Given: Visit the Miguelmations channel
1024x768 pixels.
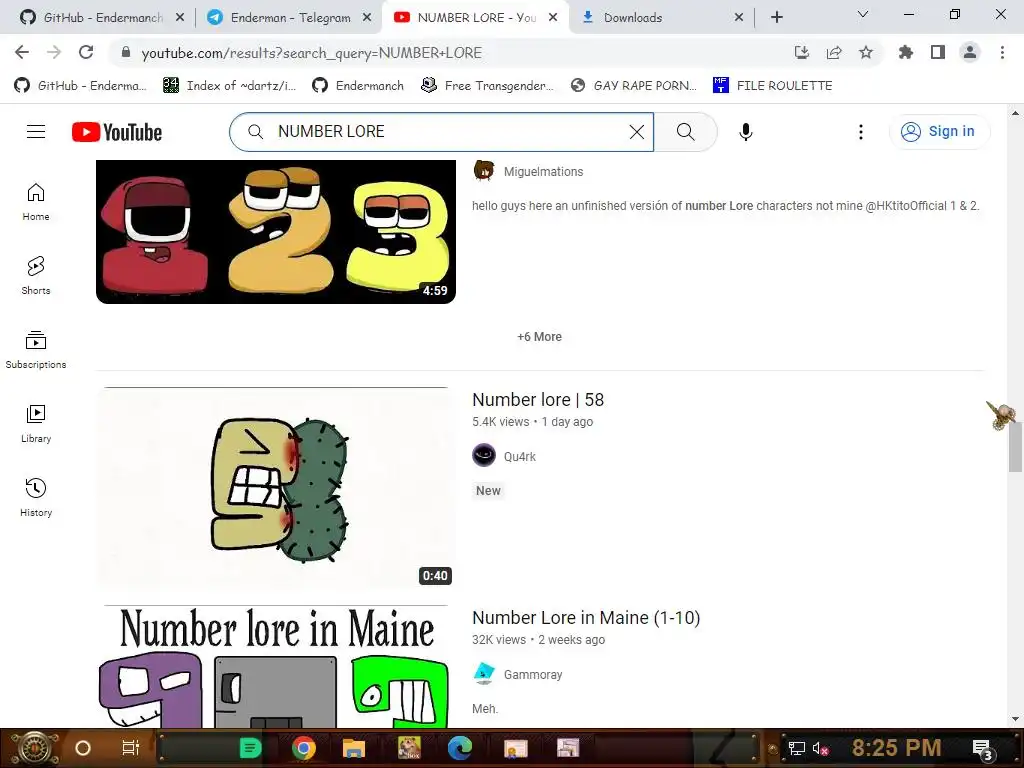Looking at the screenshot, I should coord(543,172).
